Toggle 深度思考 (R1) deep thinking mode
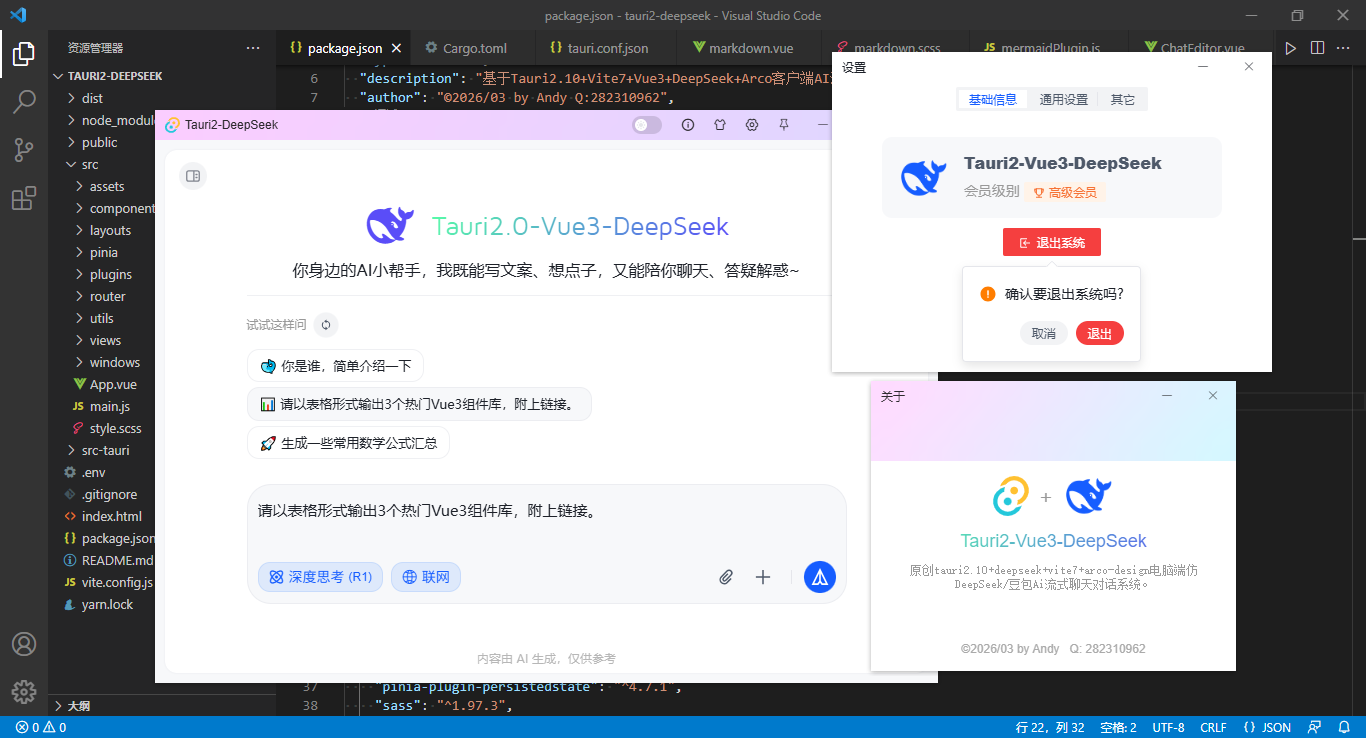This screenshot has height=738, width=1366. click(x=320, y=577)
